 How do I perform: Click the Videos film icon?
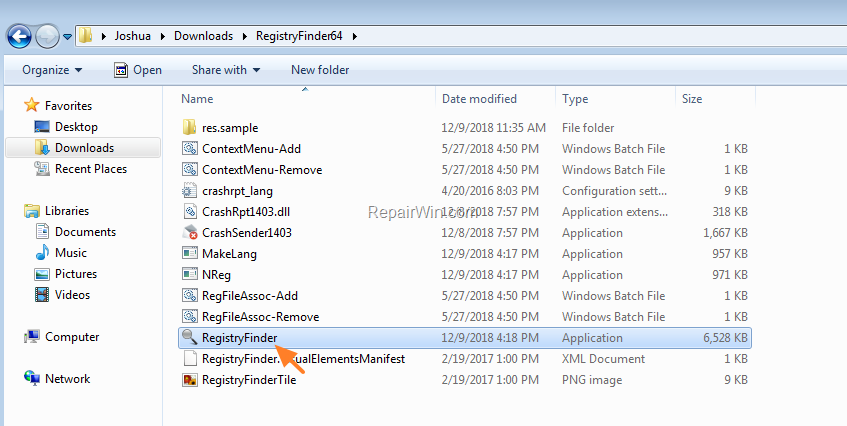(x=42, y=295)
